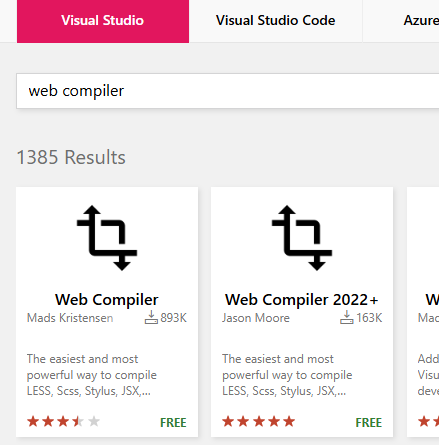Click the 1385 Results heading

[x=71, y=157]
